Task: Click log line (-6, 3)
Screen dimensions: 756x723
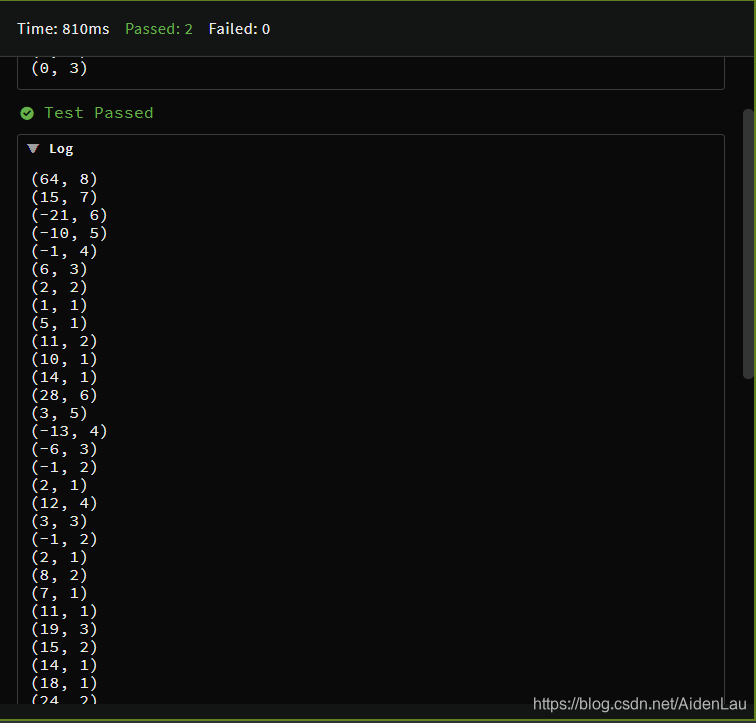Action: [x=64, y=449]
